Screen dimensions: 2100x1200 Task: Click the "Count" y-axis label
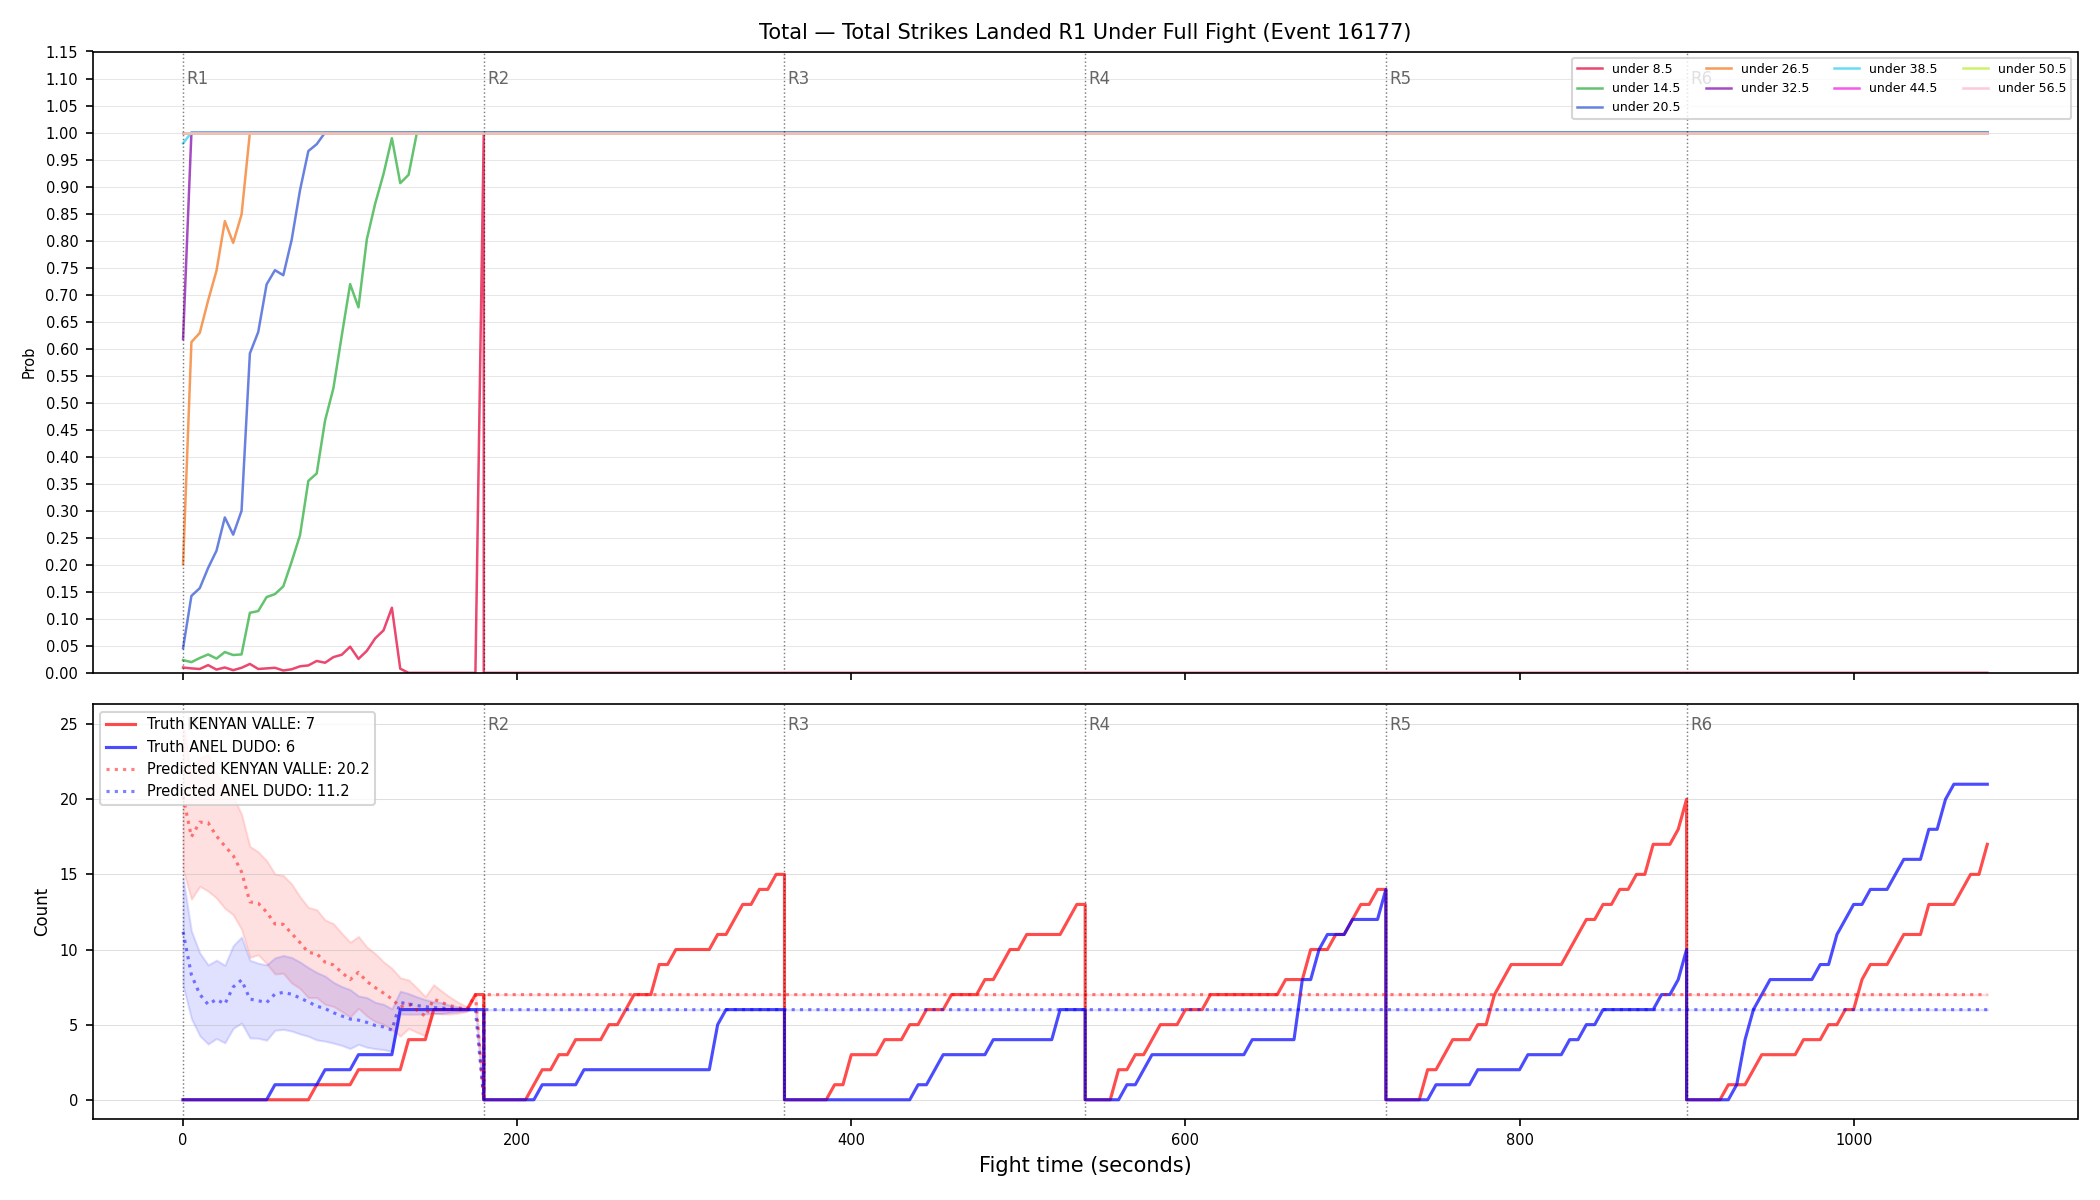point(41,912)
